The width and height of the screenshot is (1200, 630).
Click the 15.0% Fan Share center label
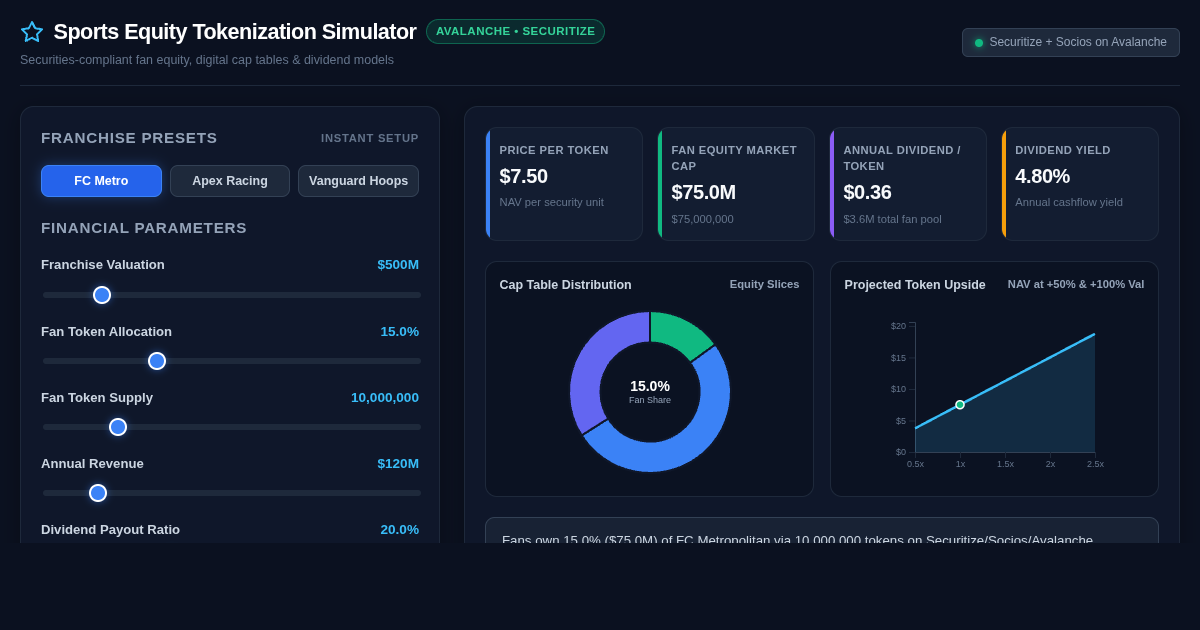[650, 392]
